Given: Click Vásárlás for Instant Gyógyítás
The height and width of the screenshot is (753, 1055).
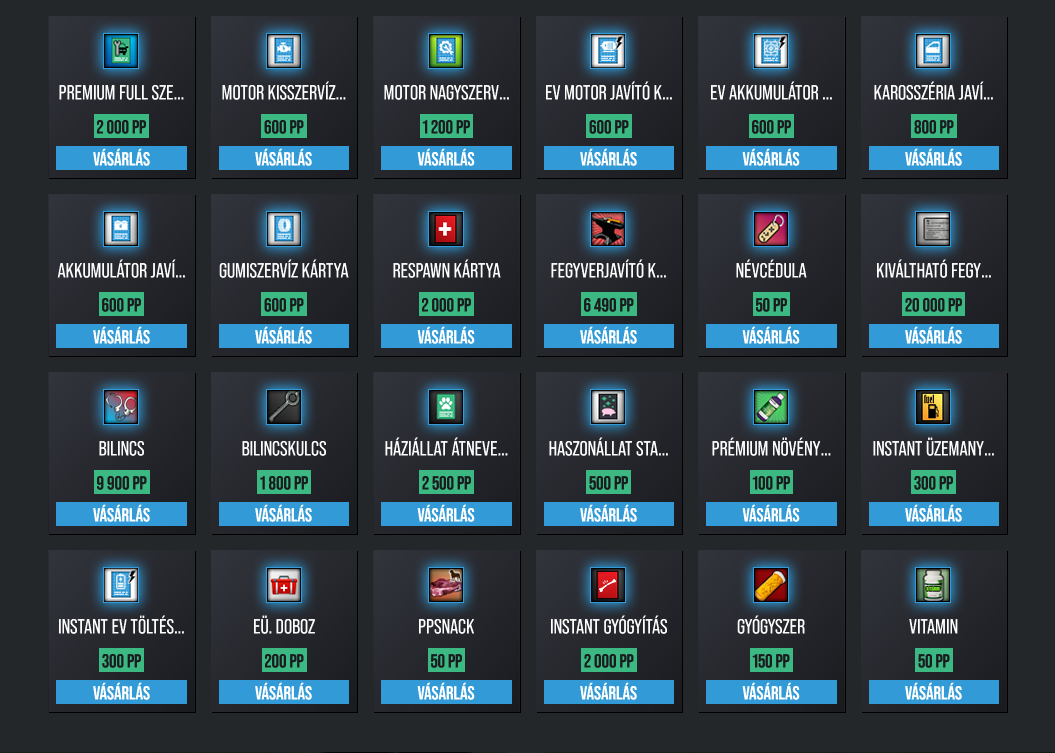Looking at the screenshot, I should click(x=608, y=692).
